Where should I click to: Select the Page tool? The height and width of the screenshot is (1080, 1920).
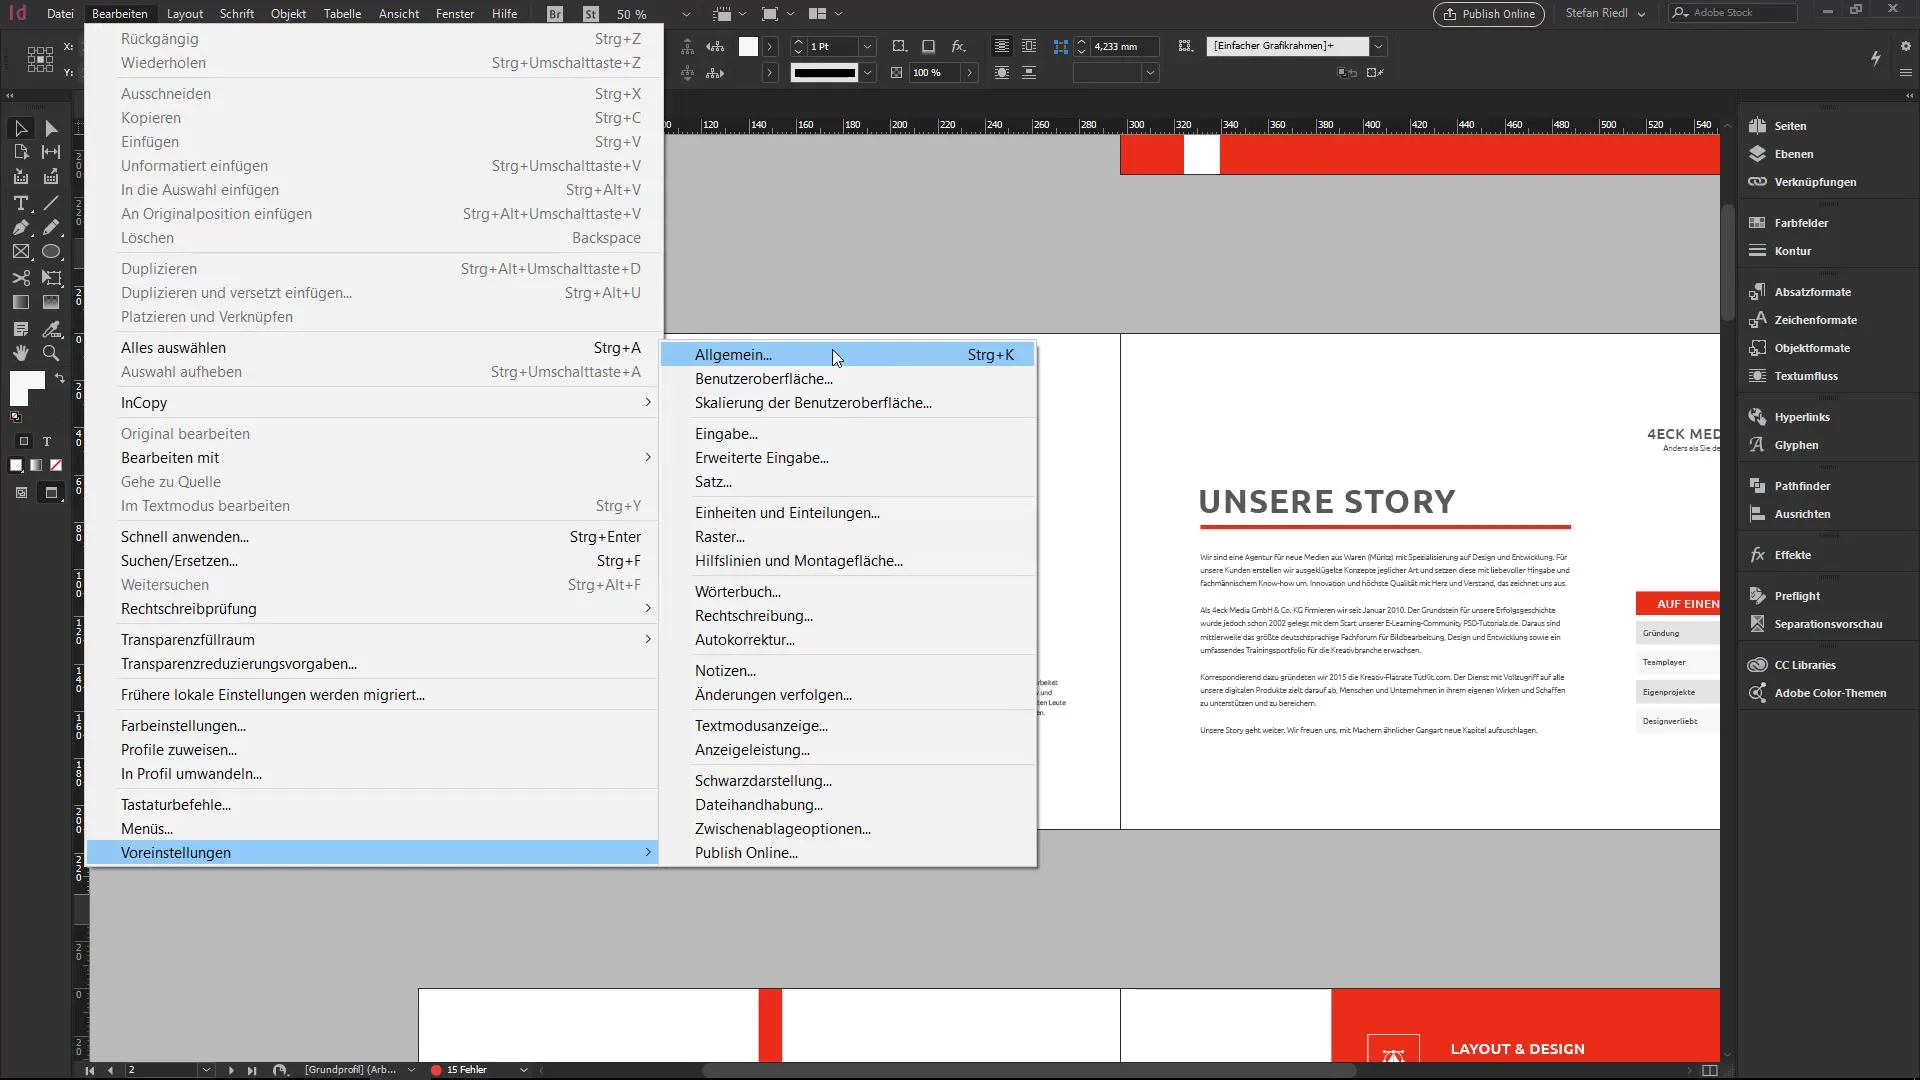pos(20,152)
